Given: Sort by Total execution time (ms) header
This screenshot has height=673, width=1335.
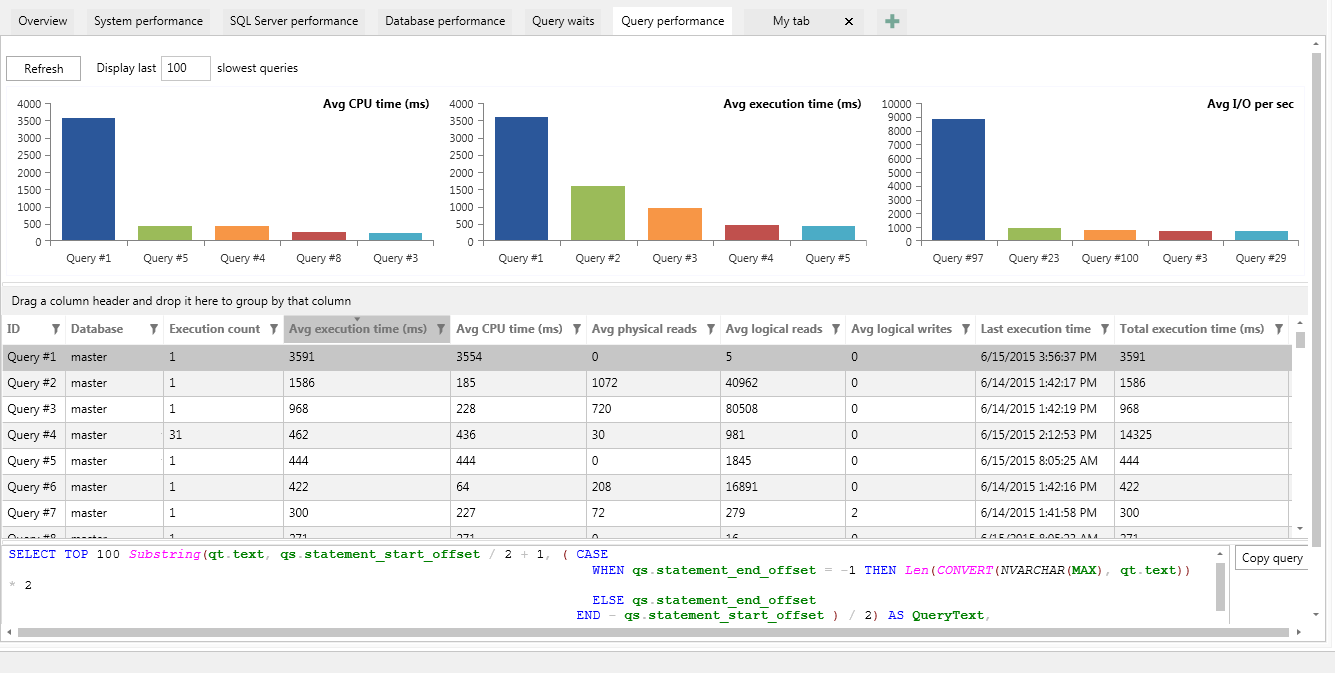Looking at the screenshot, I should tap(1192, 329).
